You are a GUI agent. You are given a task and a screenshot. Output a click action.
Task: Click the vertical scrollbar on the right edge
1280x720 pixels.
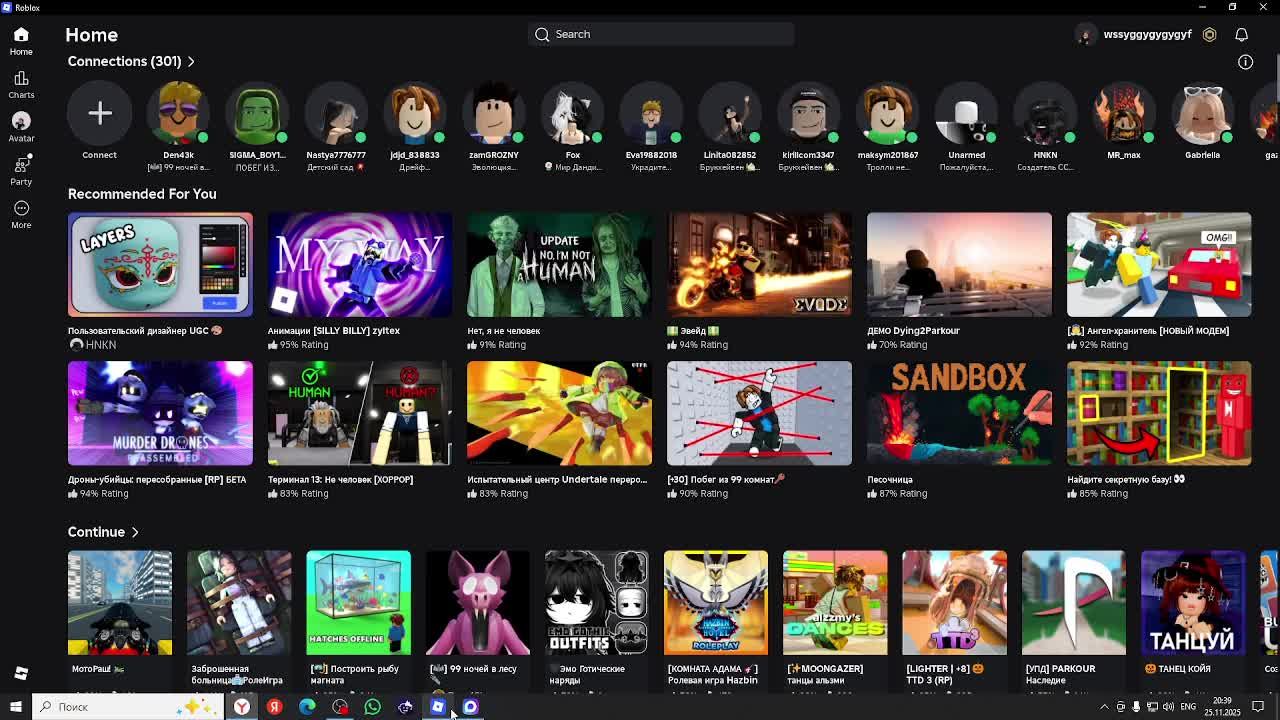click(1276, 80)
